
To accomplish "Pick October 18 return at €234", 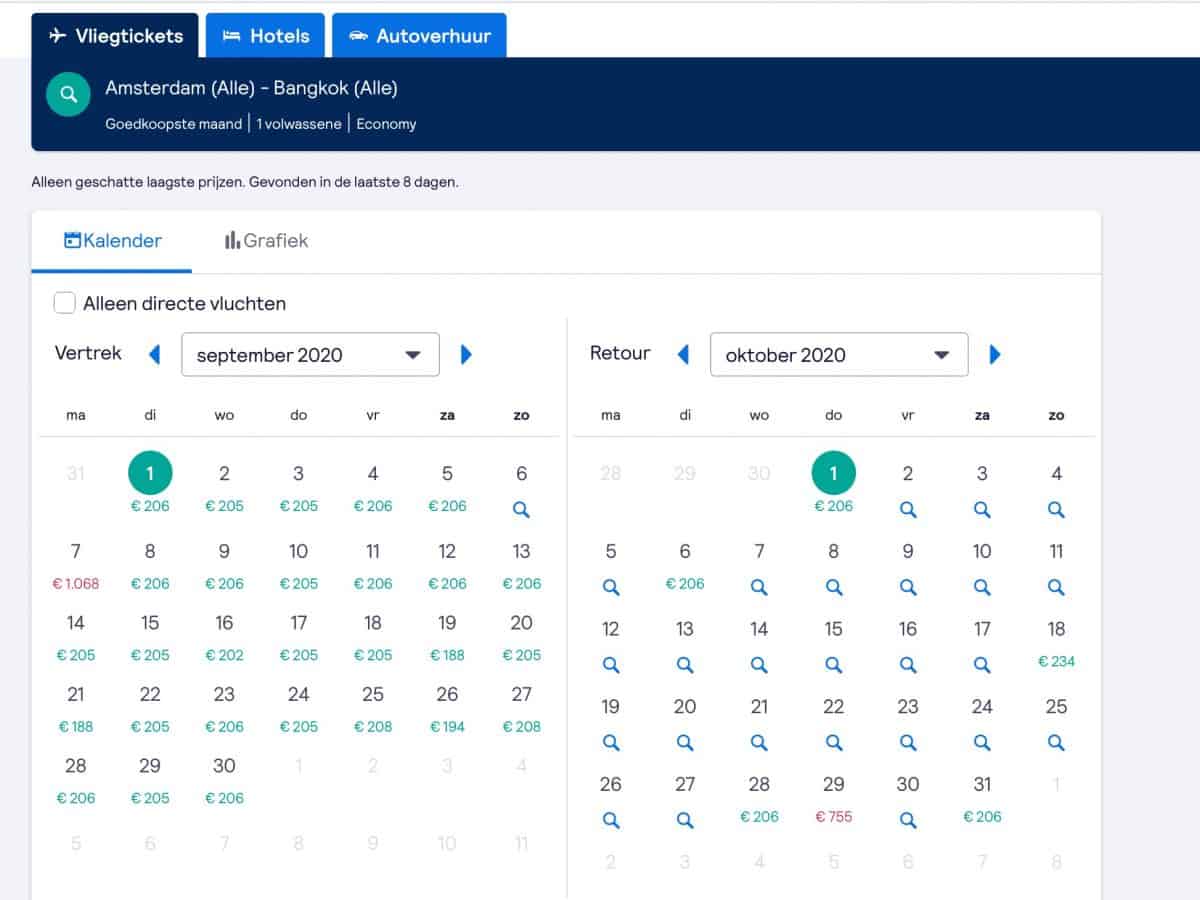I will [x=1056, y=644].
